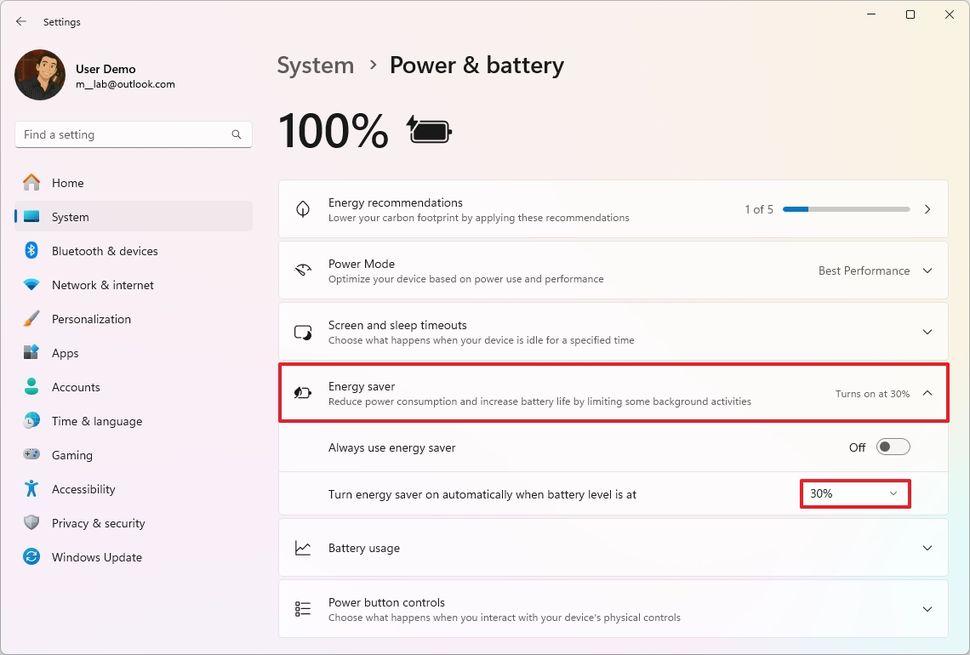The width and height of the screenshot is (970, 655).
Task: Collapse the Energy saver section
Action: [926, 393]
